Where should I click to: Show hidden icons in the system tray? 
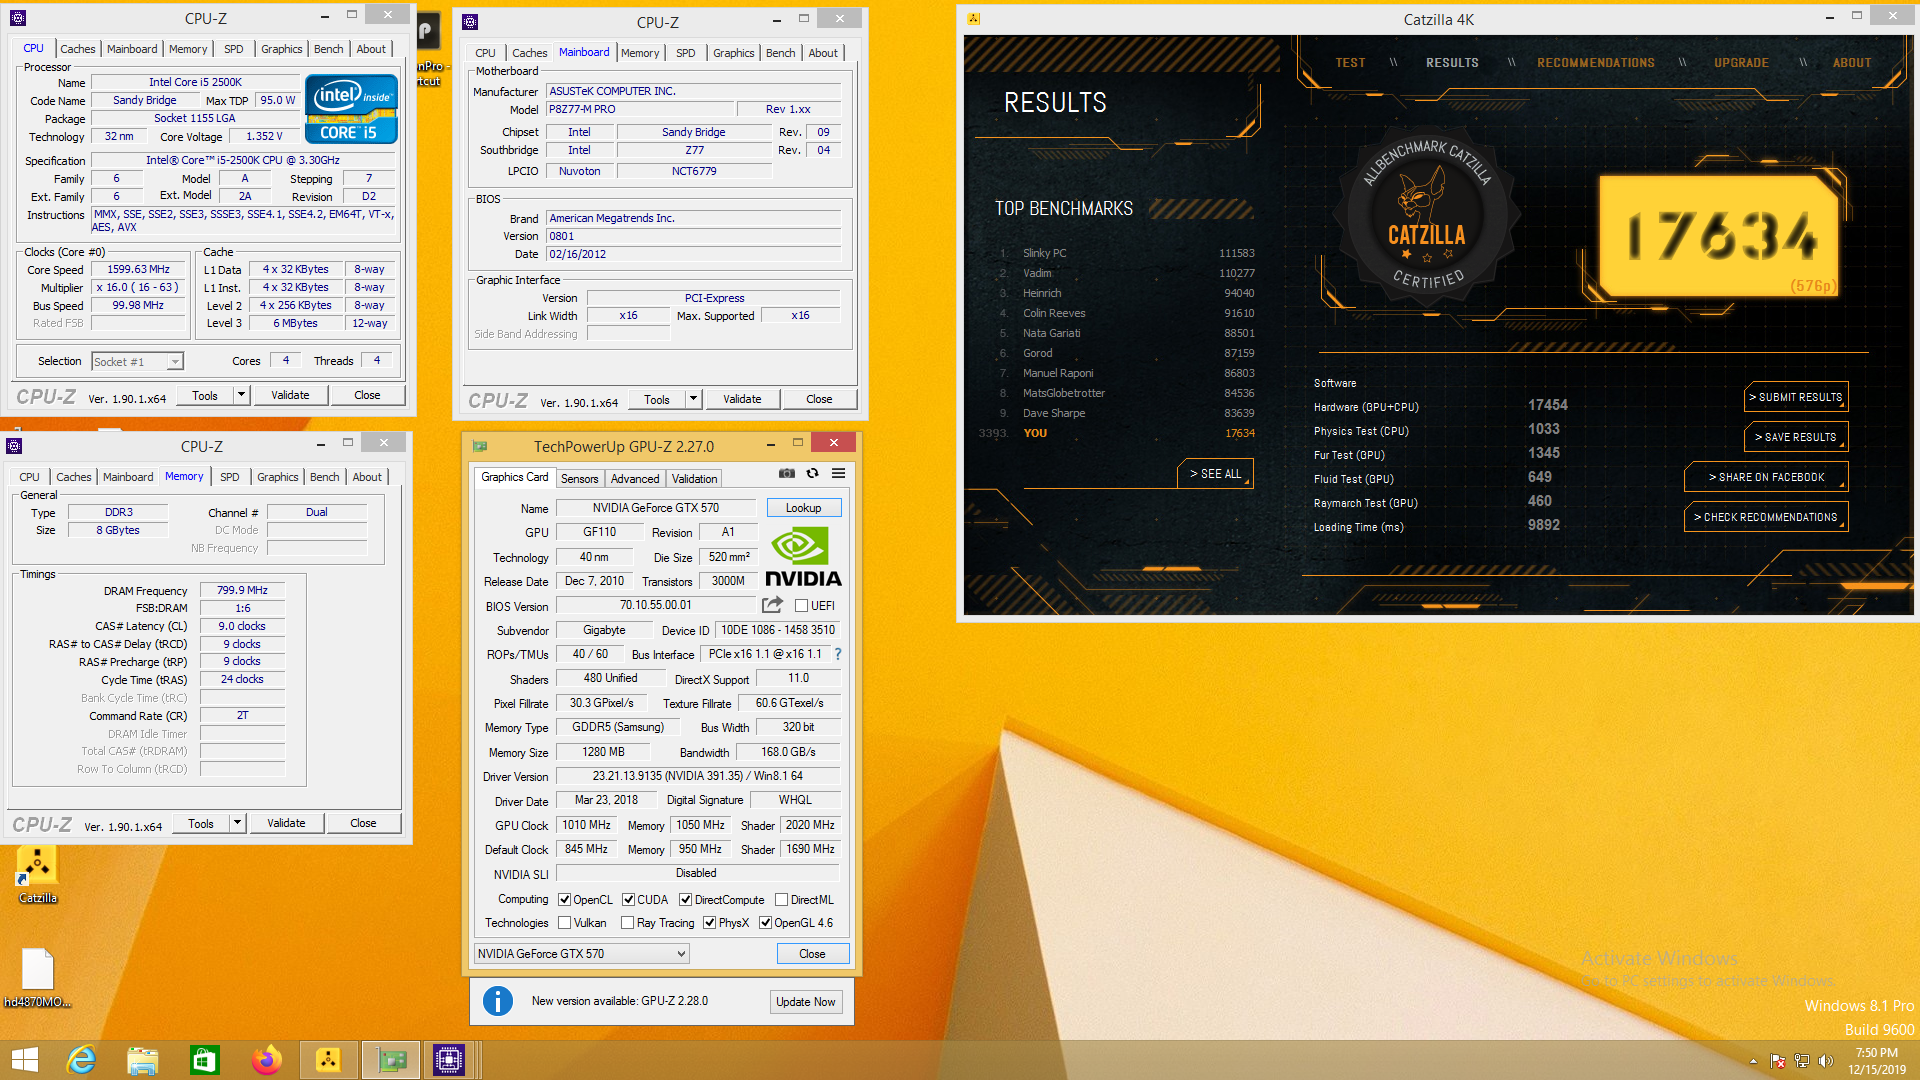tap(1753, 1061)
